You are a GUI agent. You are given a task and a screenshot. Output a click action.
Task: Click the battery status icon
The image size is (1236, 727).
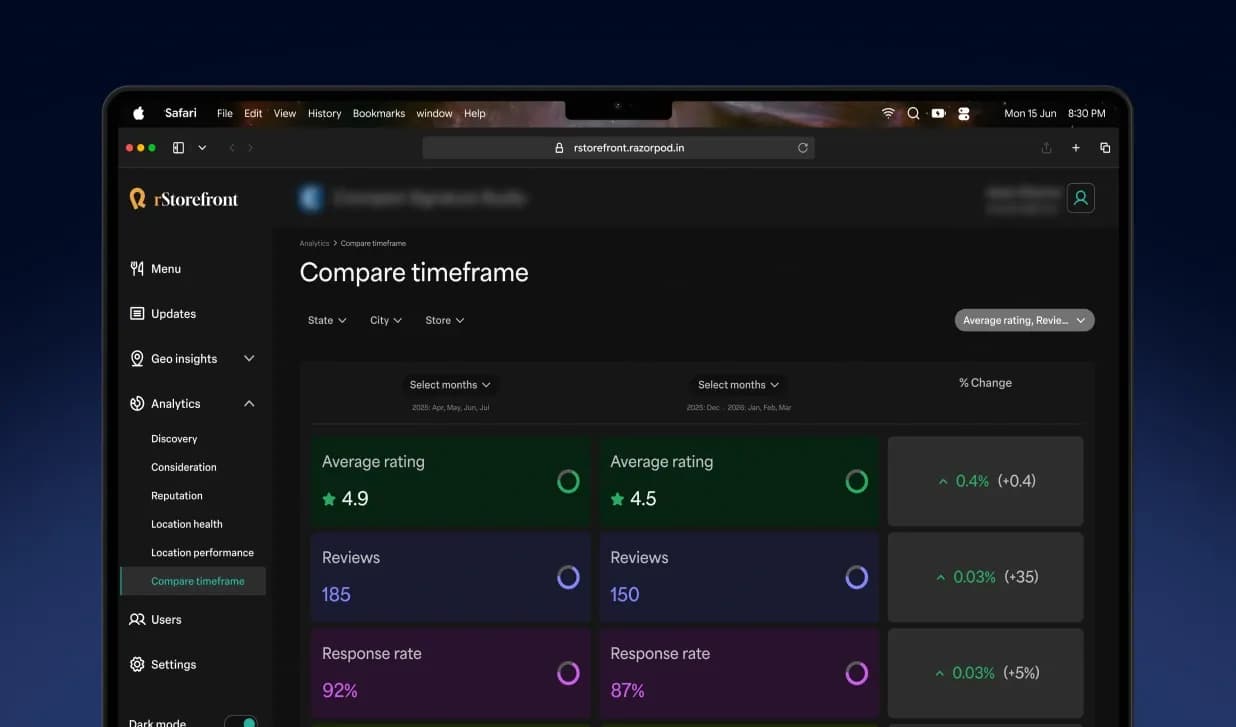point(938,114)
